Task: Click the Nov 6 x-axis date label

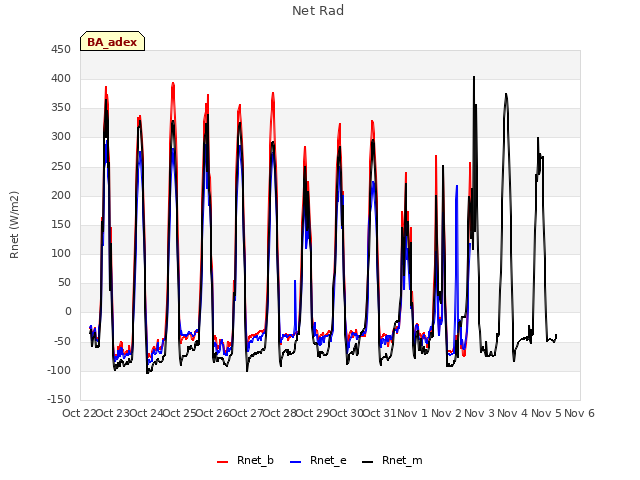Action: [579, 413]
